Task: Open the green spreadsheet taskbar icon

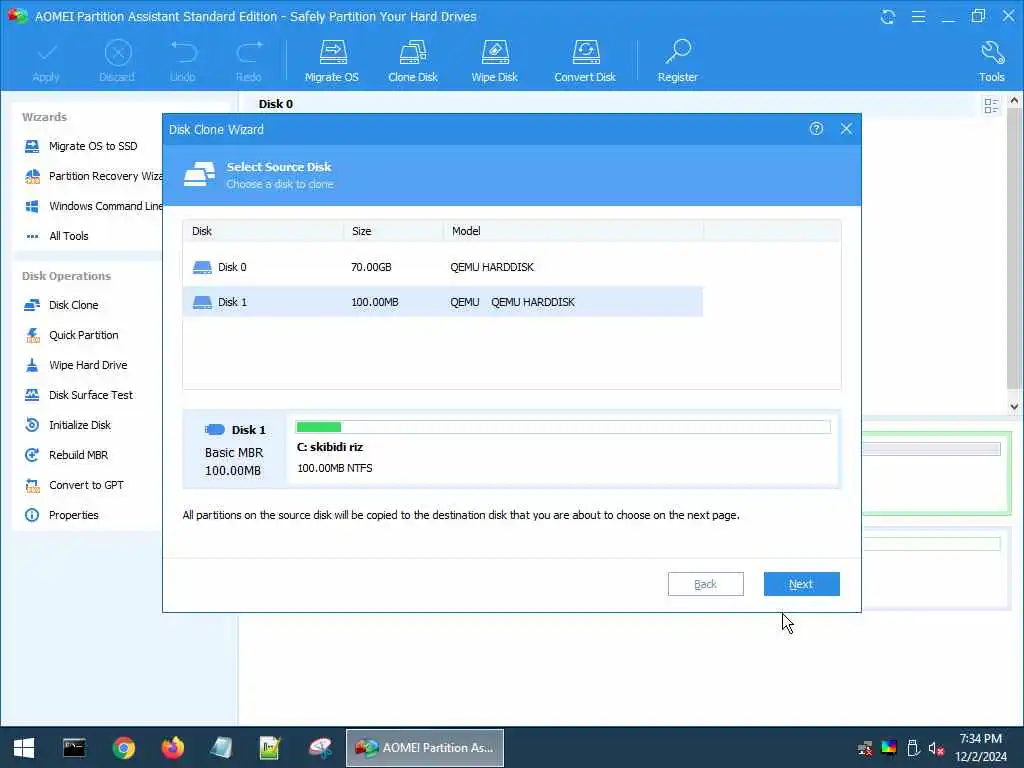Action: (x=270, y=748)
